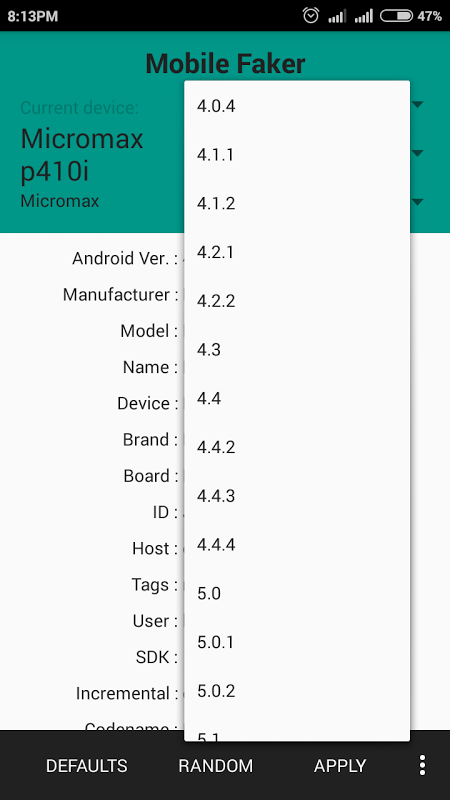
Task: Open the three-dot overflow menu
Action: click(x=422, y=765)
